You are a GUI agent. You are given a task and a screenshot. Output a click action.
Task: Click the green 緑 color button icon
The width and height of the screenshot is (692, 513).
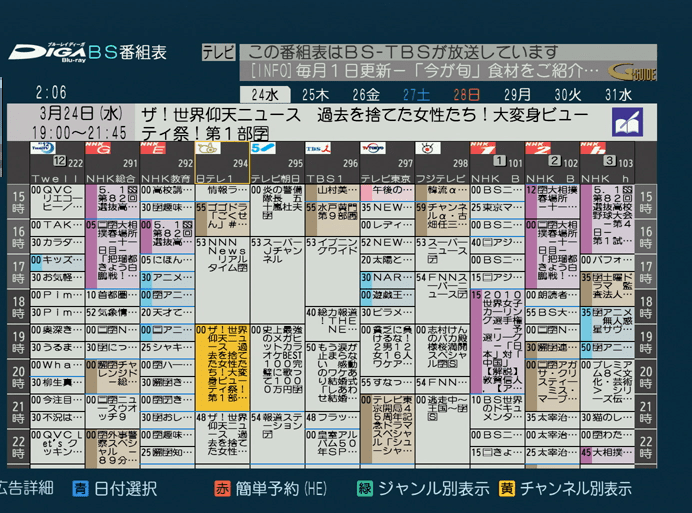click(x=365, y=489)
